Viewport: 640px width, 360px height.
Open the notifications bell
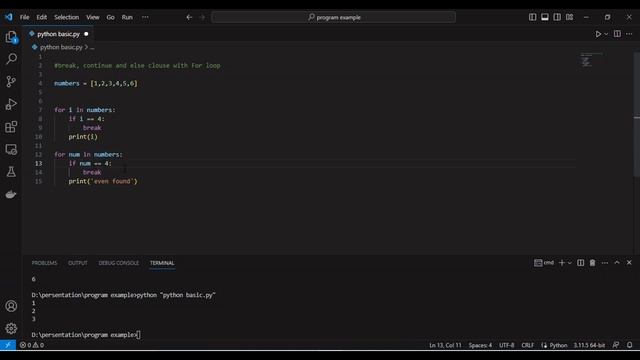(629, 345)
